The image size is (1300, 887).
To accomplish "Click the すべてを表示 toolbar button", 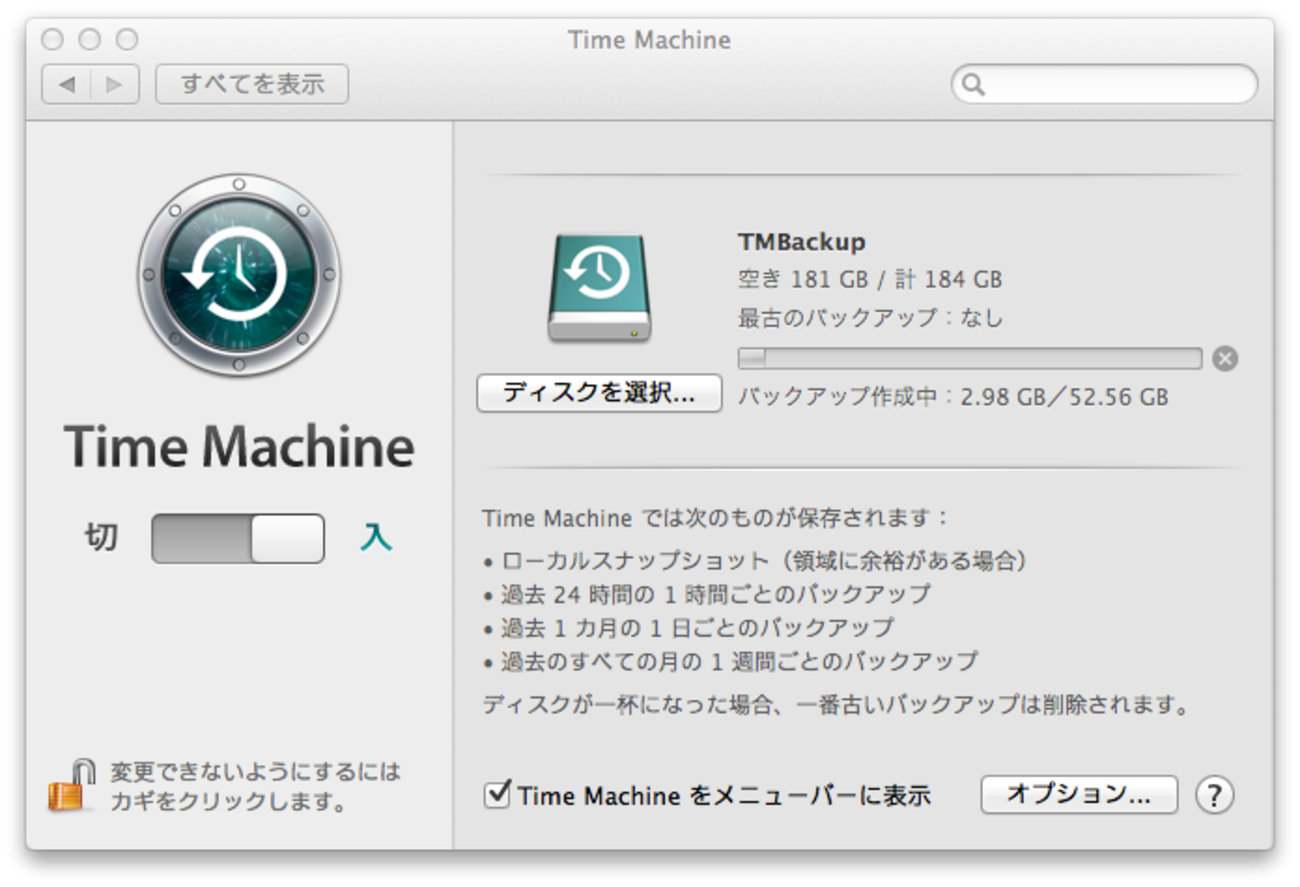I will 252,85.
